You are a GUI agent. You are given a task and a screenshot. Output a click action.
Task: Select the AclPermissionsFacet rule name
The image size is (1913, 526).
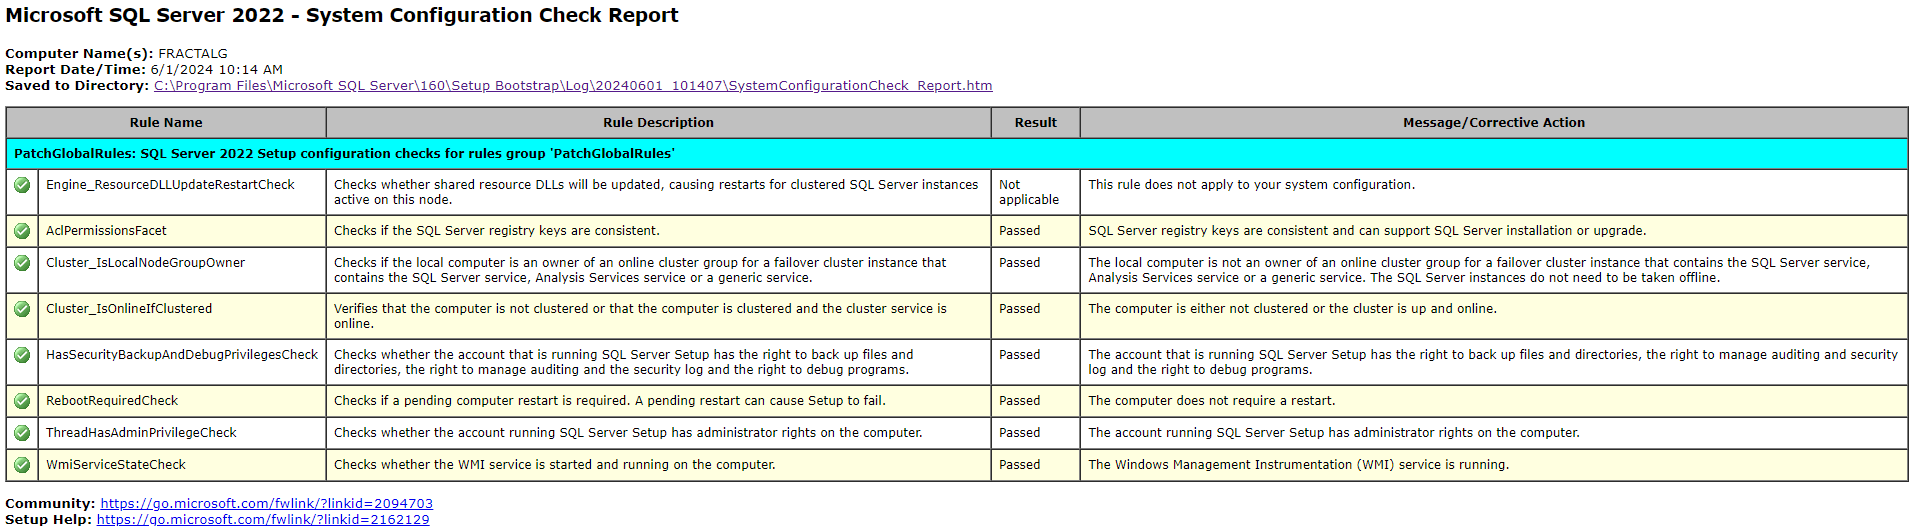[x=106, y=231]
